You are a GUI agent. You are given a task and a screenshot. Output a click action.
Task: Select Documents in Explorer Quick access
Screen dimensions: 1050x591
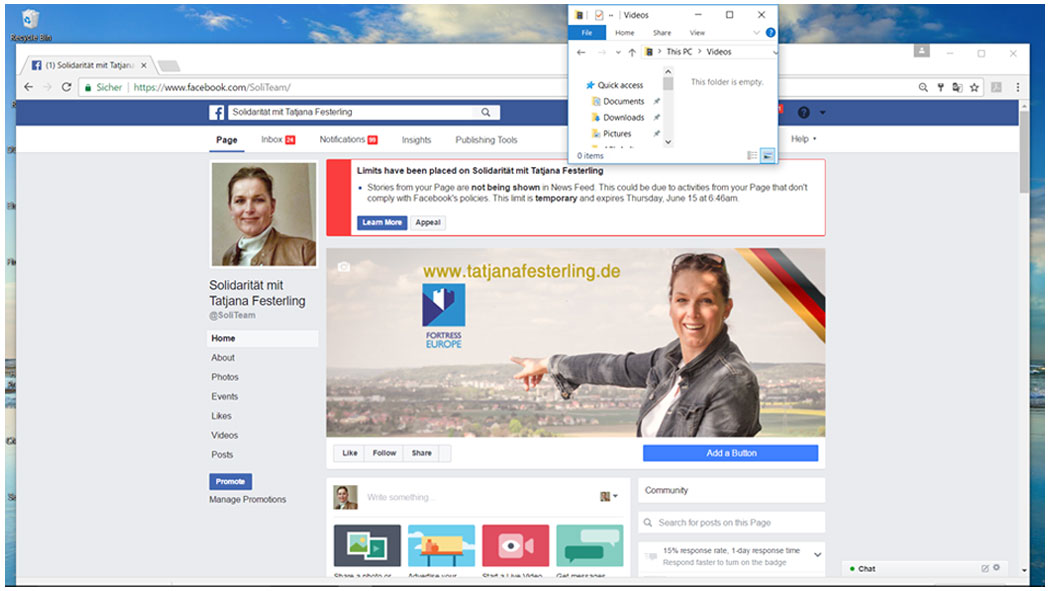coord(623,101)
